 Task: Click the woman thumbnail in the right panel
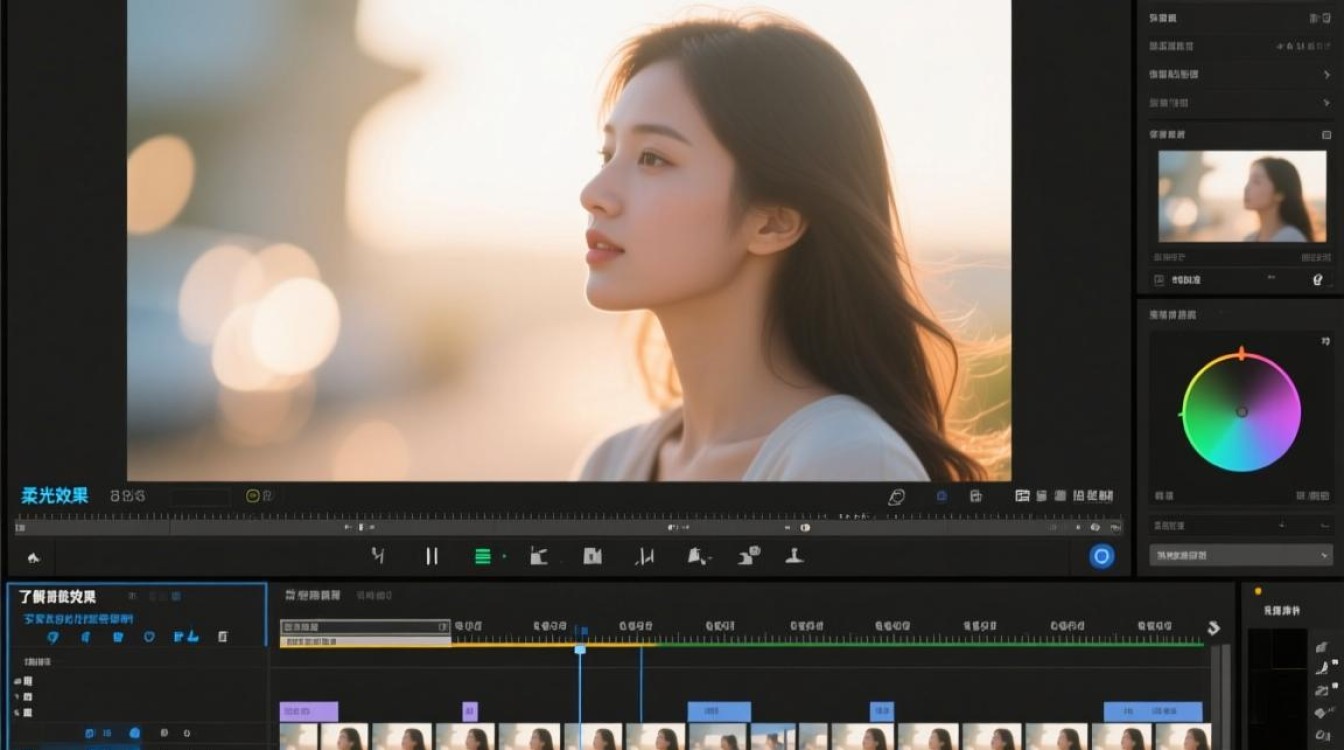click(x=1242, y=196)
